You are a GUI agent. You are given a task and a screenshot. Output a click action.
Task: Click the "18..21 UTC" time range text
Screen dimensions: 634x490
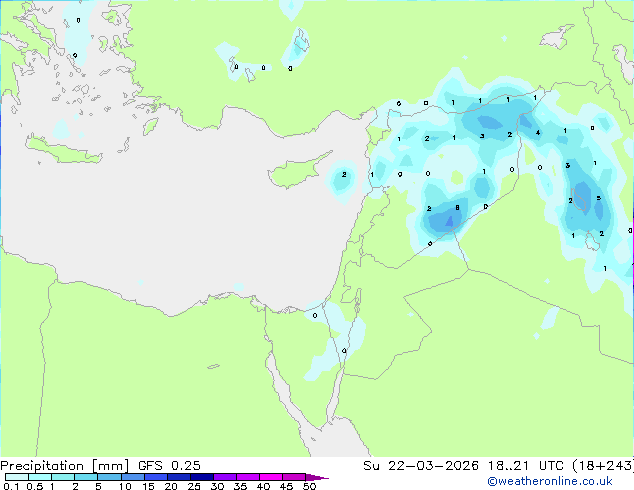click(x=526, y=466)
